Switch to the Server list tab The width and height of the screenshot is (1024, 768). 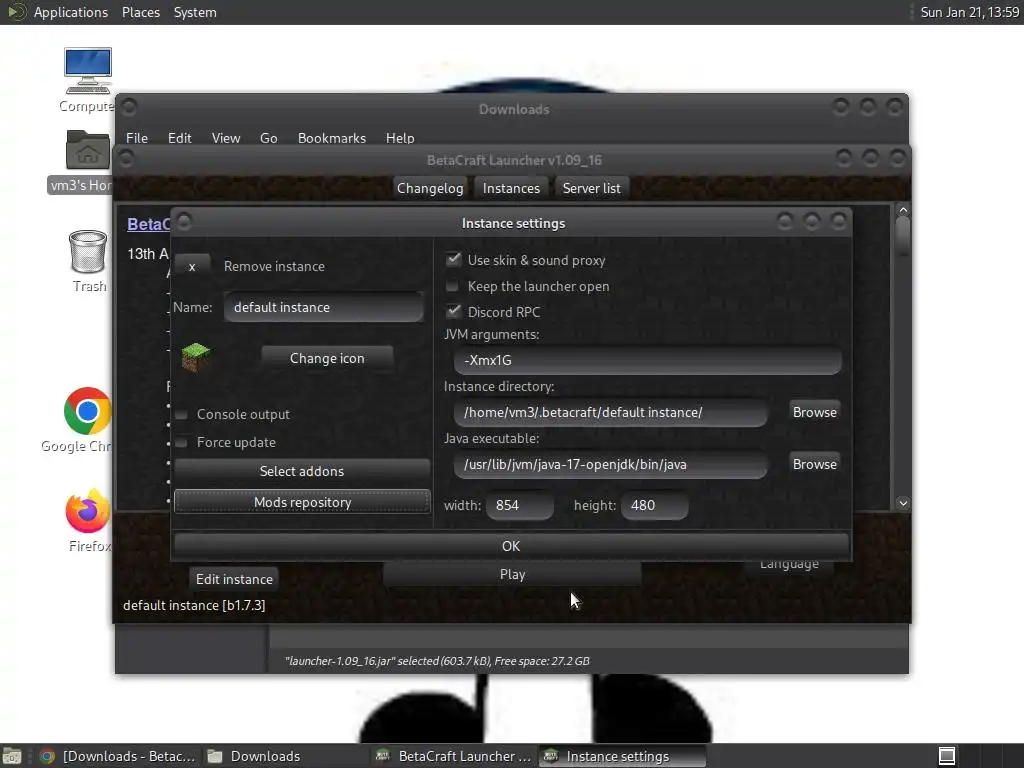click(592, 188)
